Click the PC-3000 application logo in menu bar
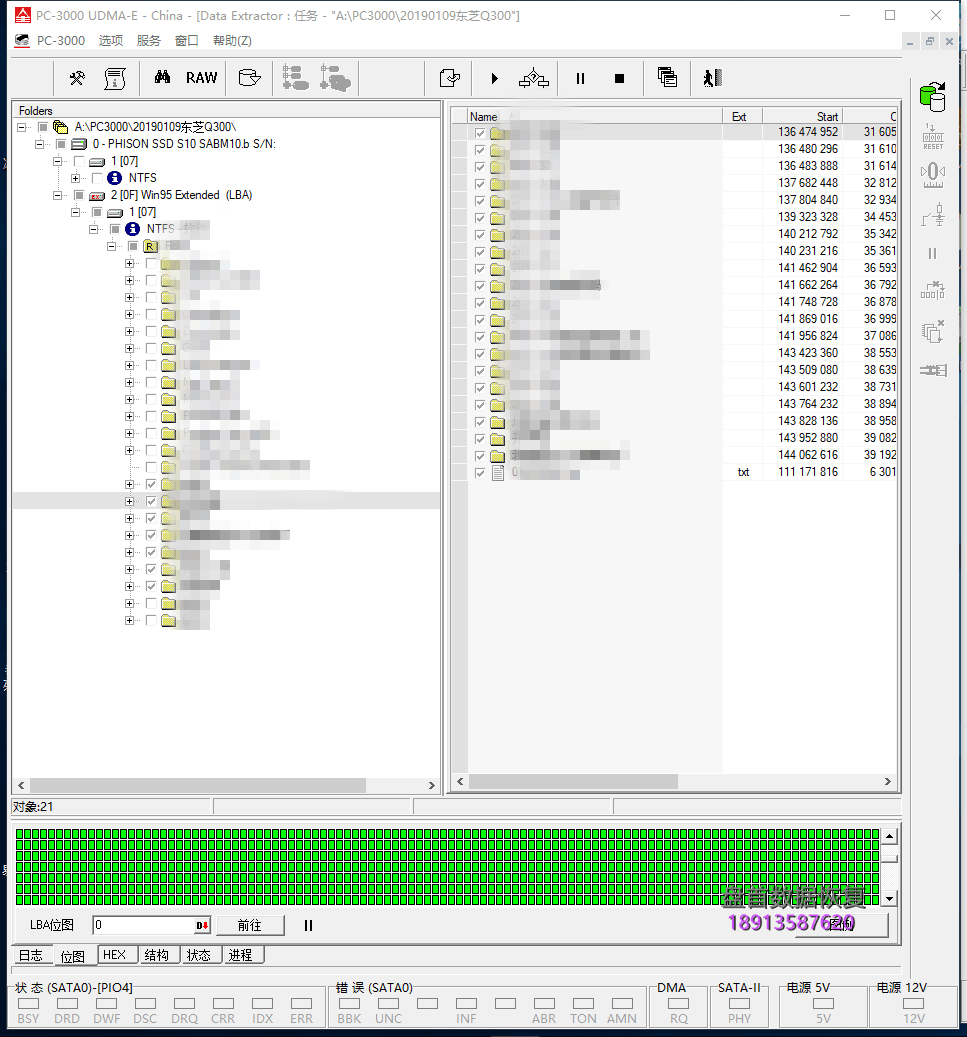This screenshot has height=1037, width=967. tap(22, 40)
